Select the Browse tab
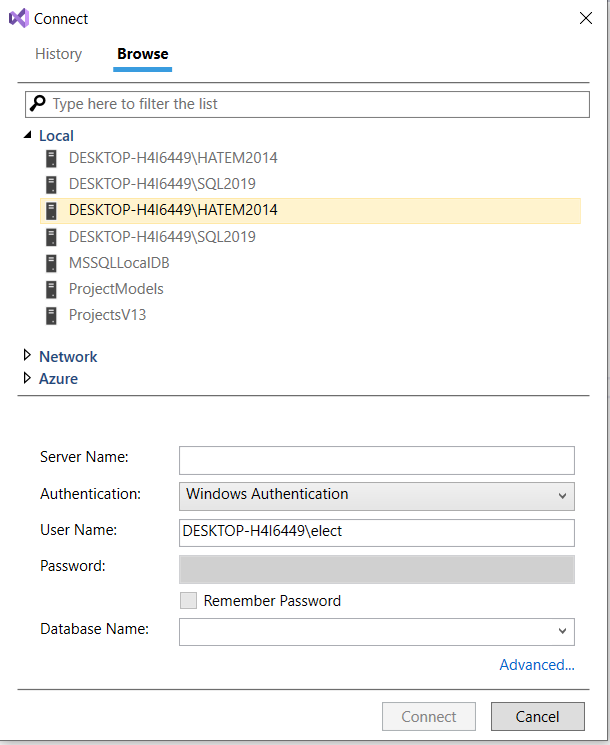 click(x=143, y=54)
